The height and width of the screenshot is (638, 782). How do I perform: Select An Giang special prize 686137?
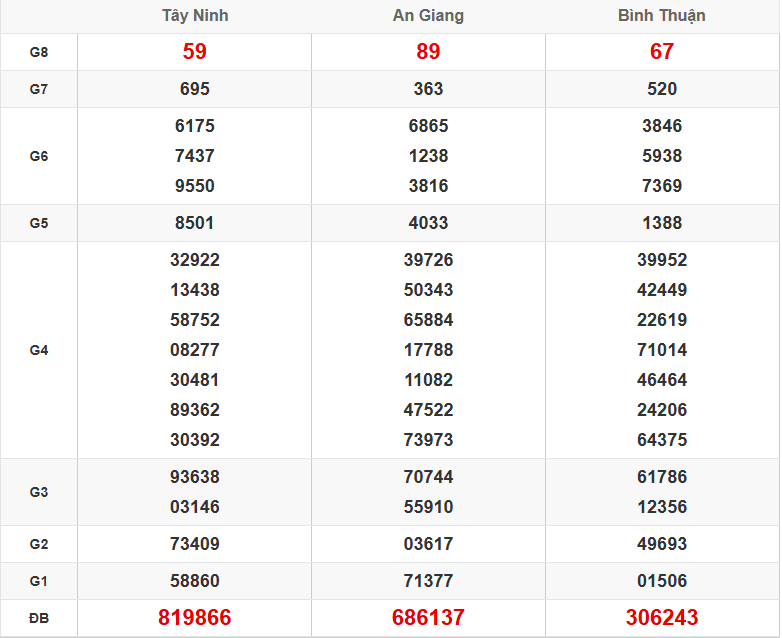click(428, 618)
